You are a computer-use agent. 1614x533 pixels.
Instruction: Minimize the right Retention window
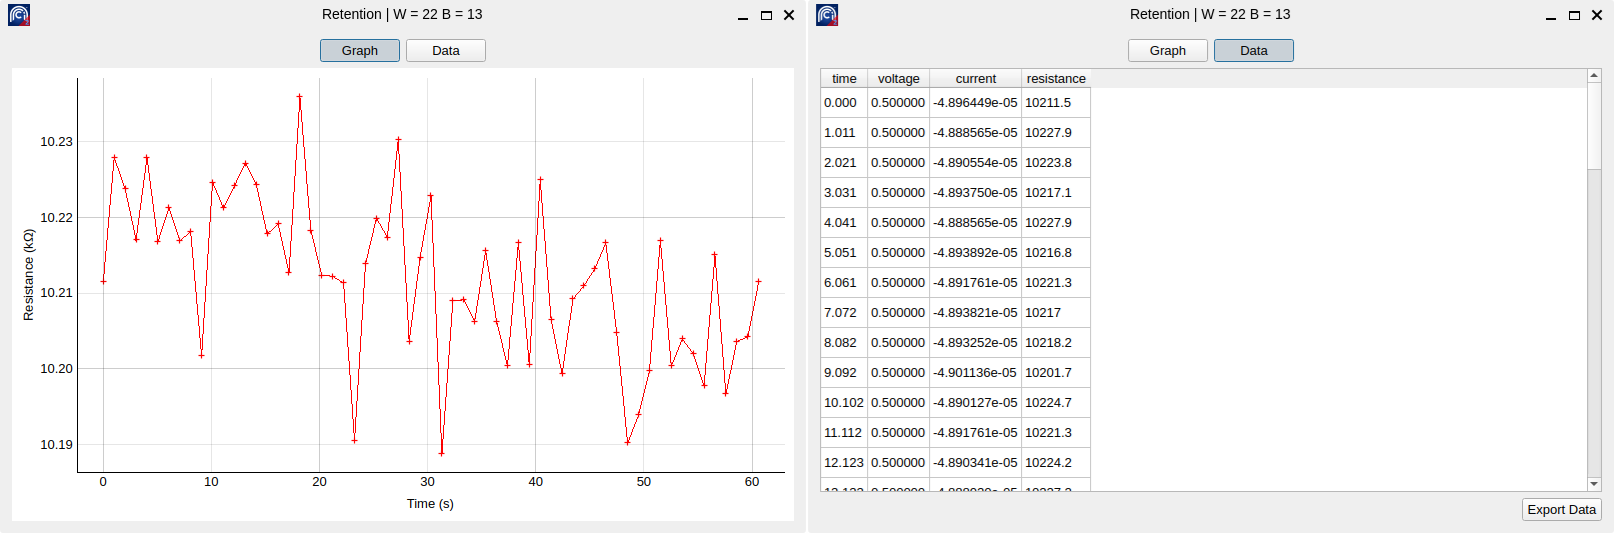[1551, 16]
